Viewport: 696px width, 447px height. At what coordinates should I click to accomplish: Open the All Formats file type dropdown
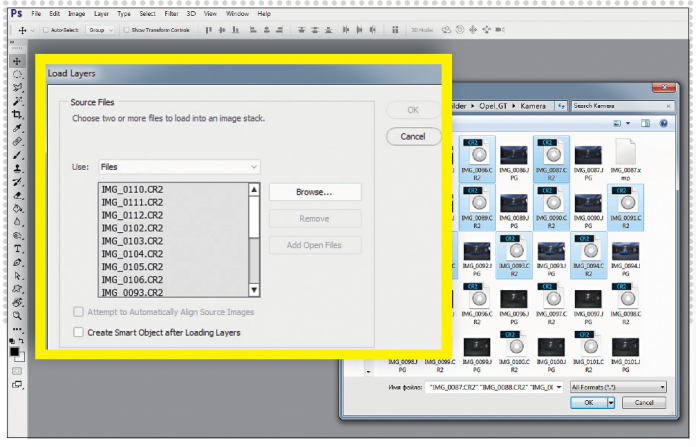617,386
